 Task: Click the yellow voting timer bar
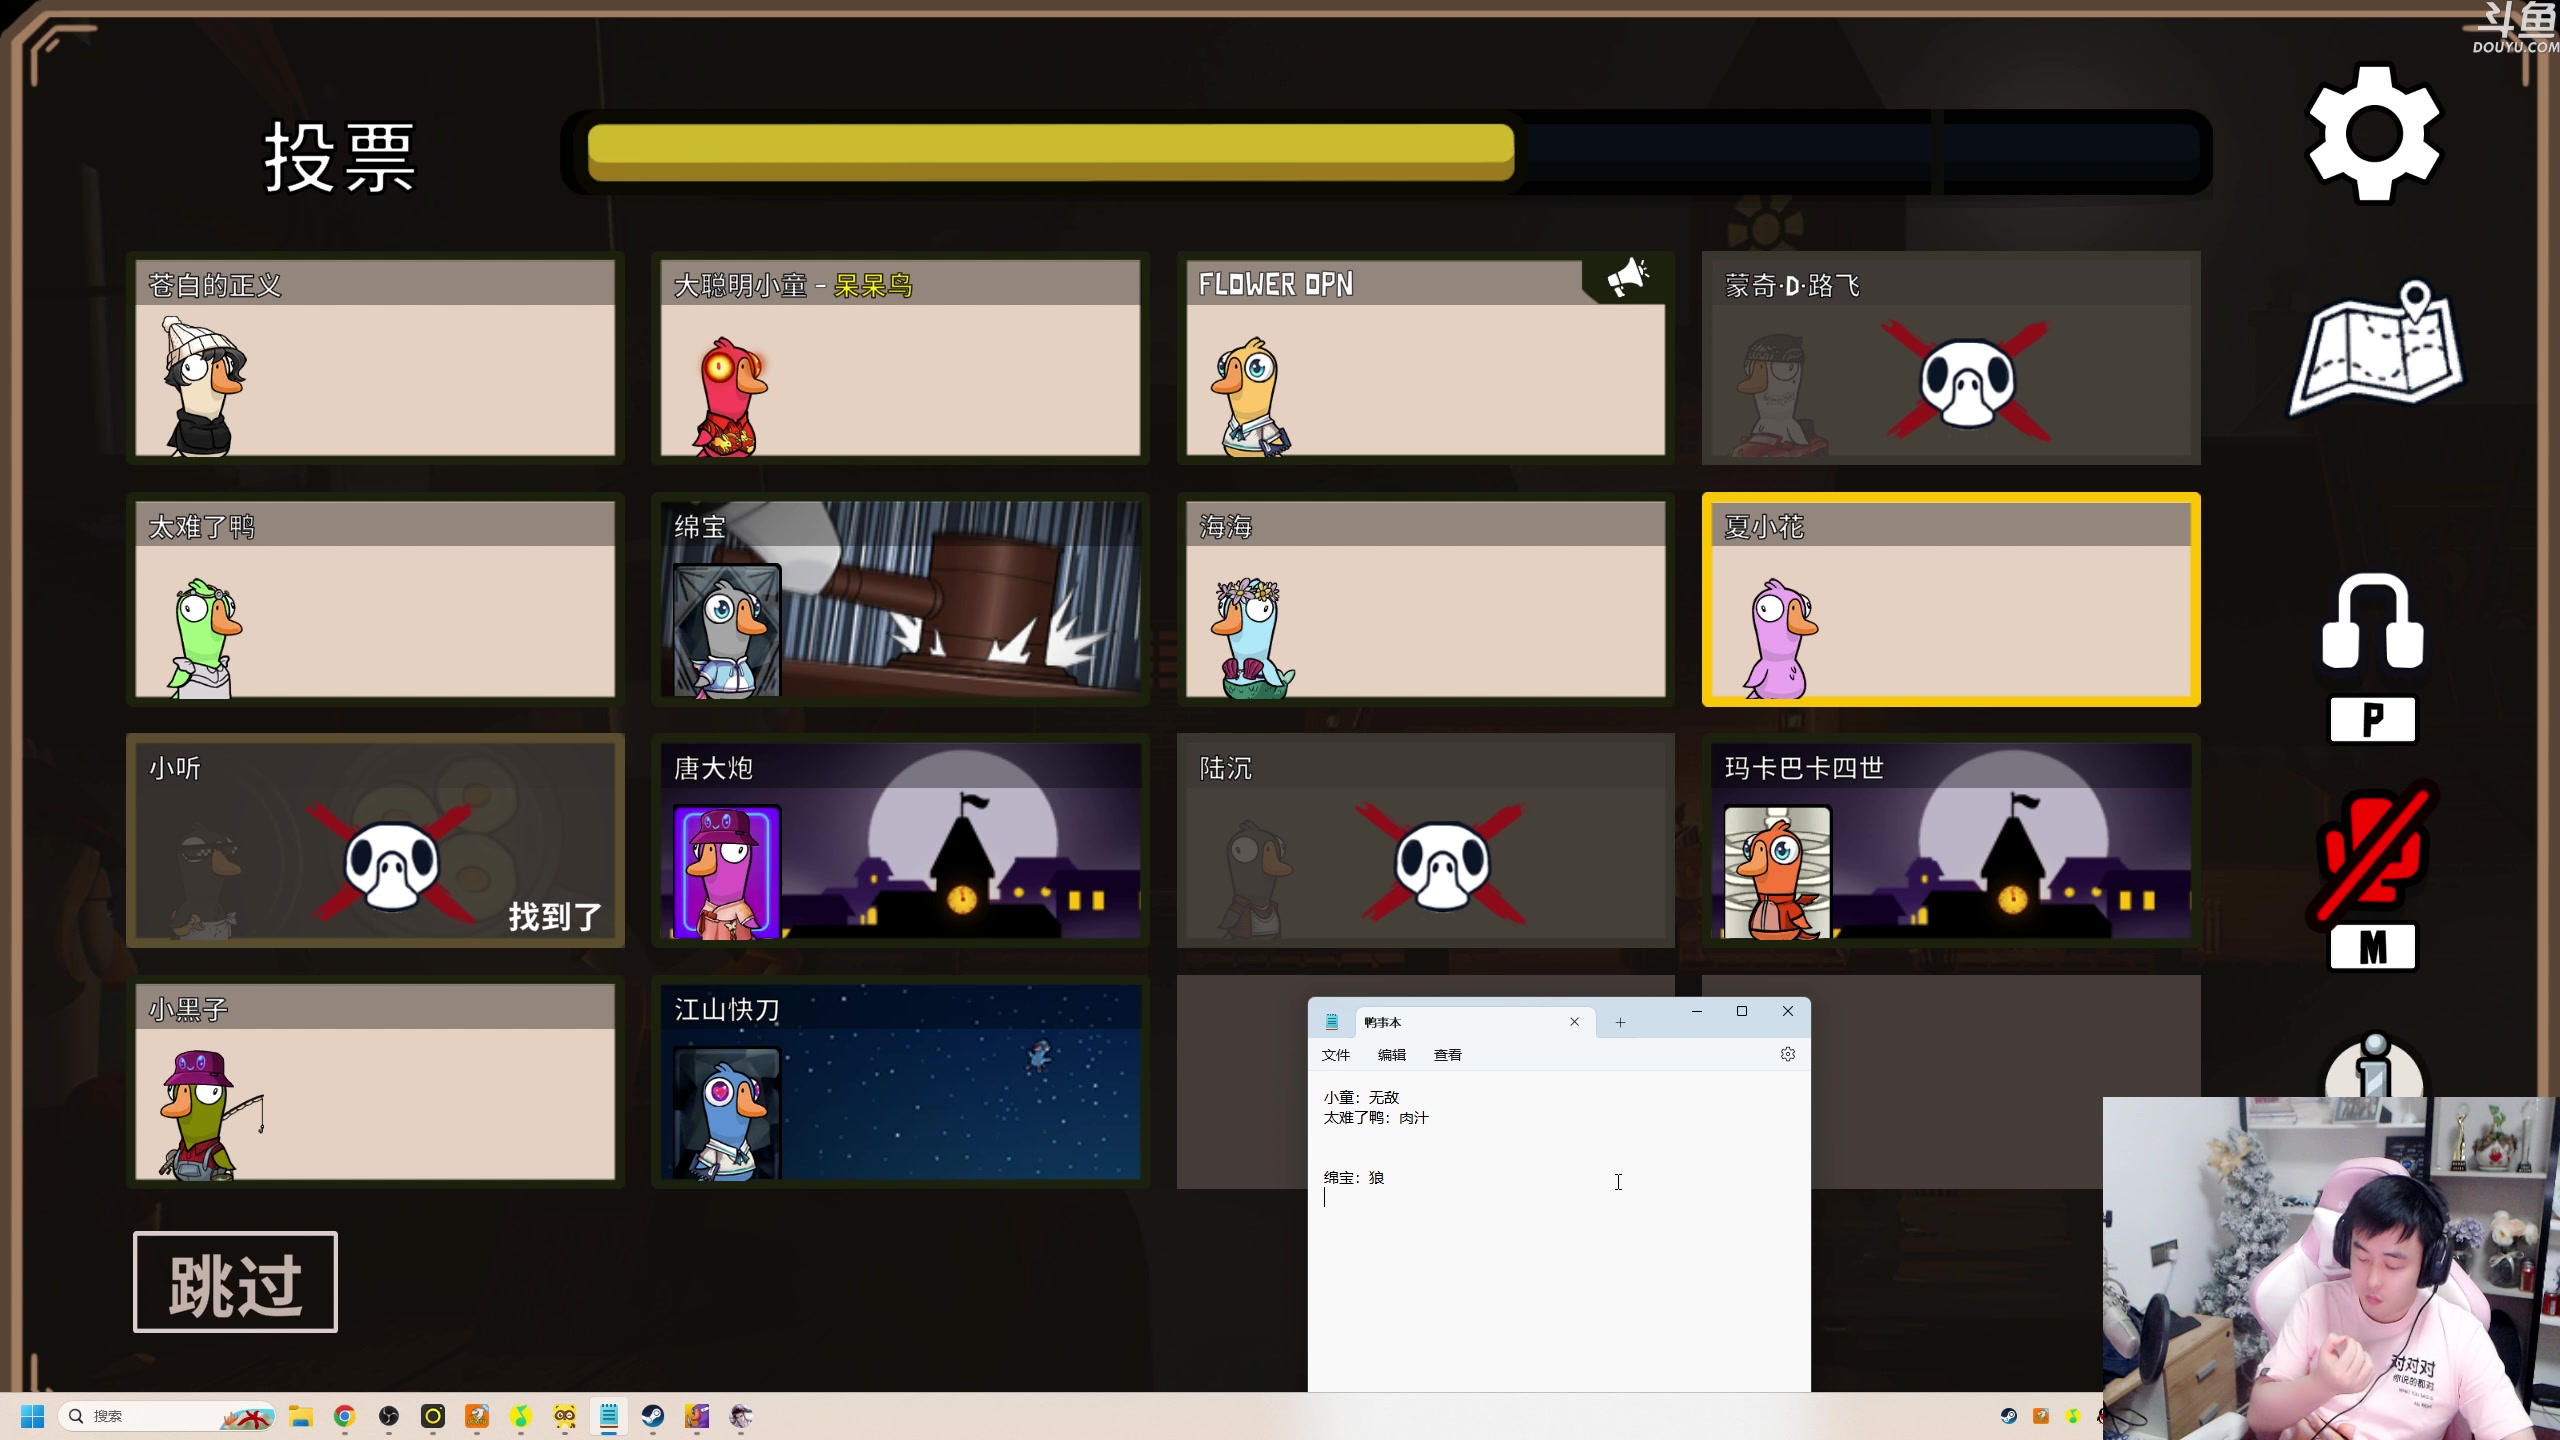pos(1050,152)
